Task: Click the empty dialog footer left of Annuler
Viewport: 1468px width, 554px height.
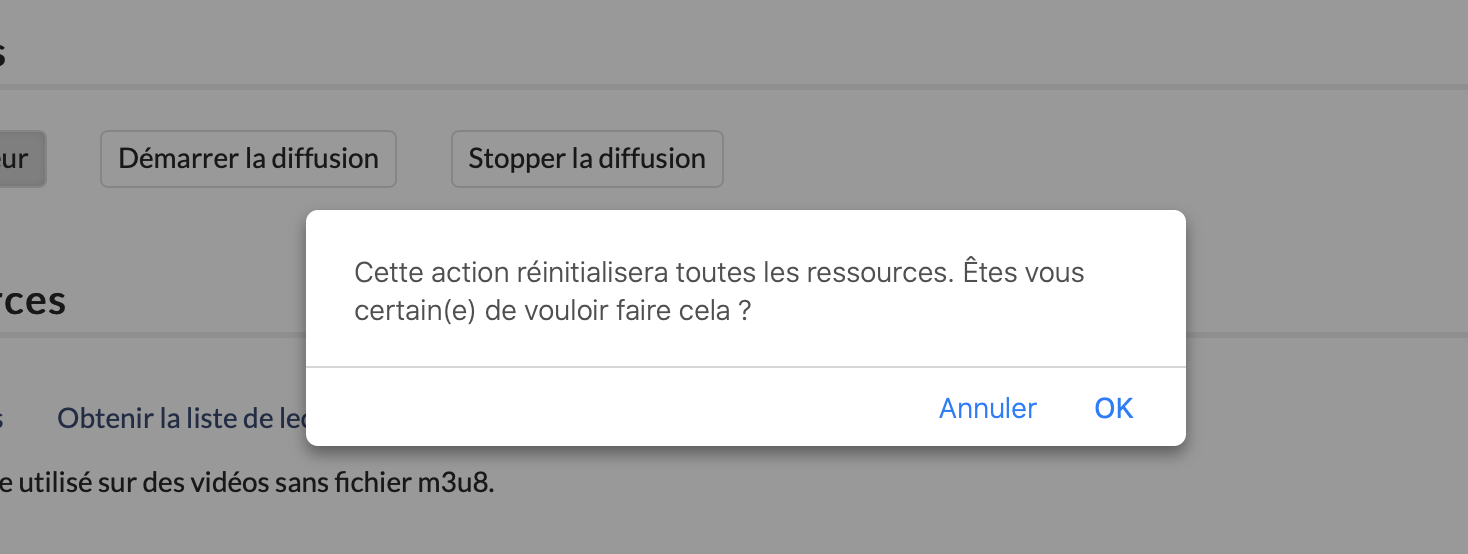Action: pyautogui.click(x=600, y=408)
